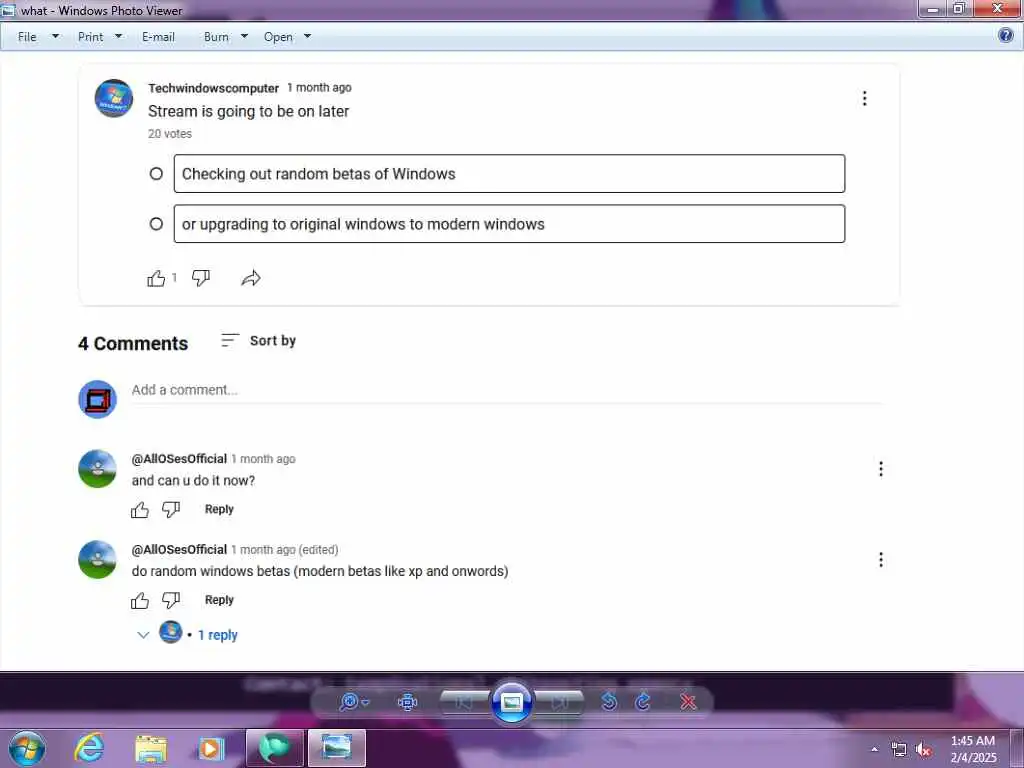Click Techwindowscomputer channel avatar
This screenshot has height=768, width=1024.
(114, 99)
